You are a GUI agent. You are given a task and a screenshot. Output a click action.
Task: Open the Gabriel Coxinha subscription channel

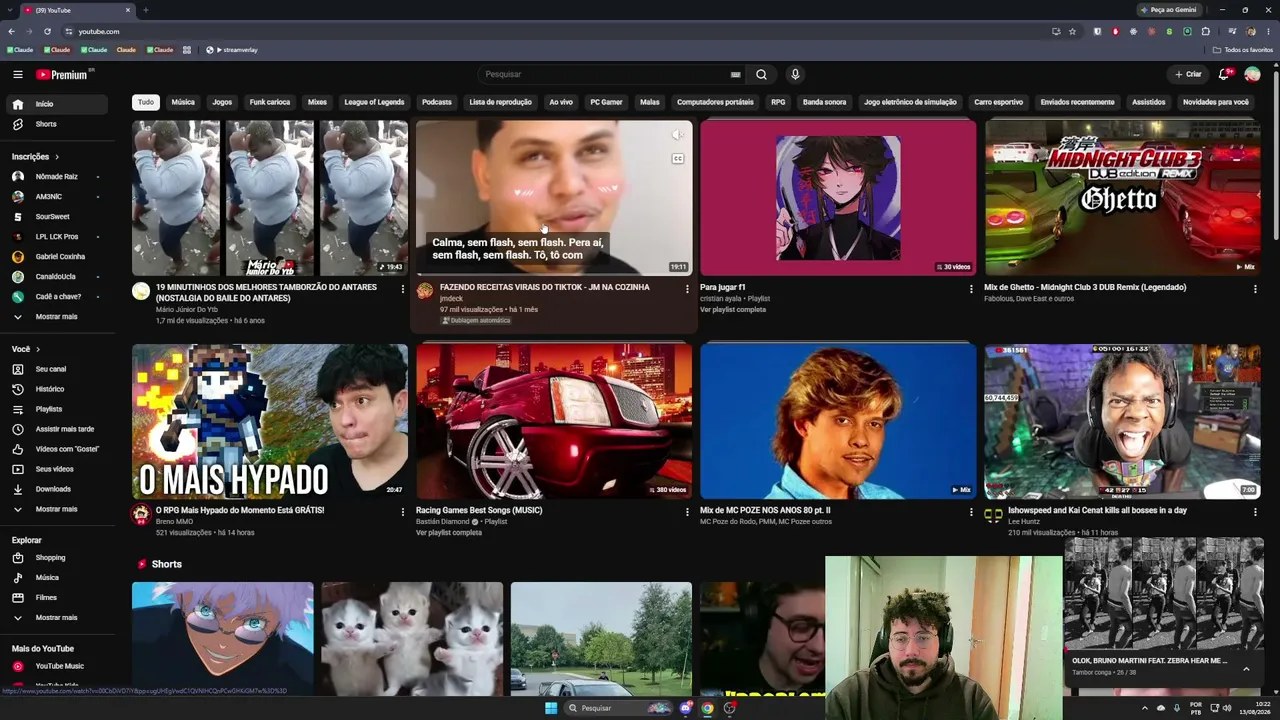click(x=58, y=257)
